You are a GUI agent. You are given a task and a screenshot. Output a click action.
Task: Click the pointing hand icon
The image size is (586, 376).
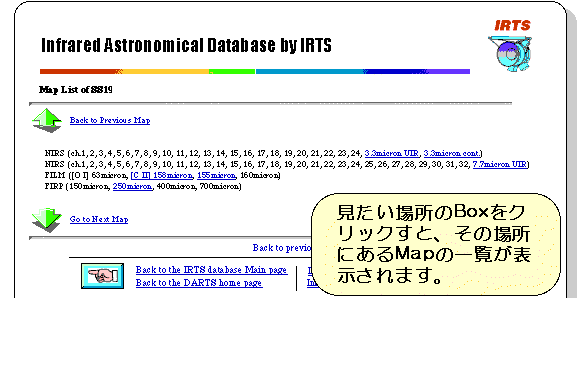coord(102,276)
